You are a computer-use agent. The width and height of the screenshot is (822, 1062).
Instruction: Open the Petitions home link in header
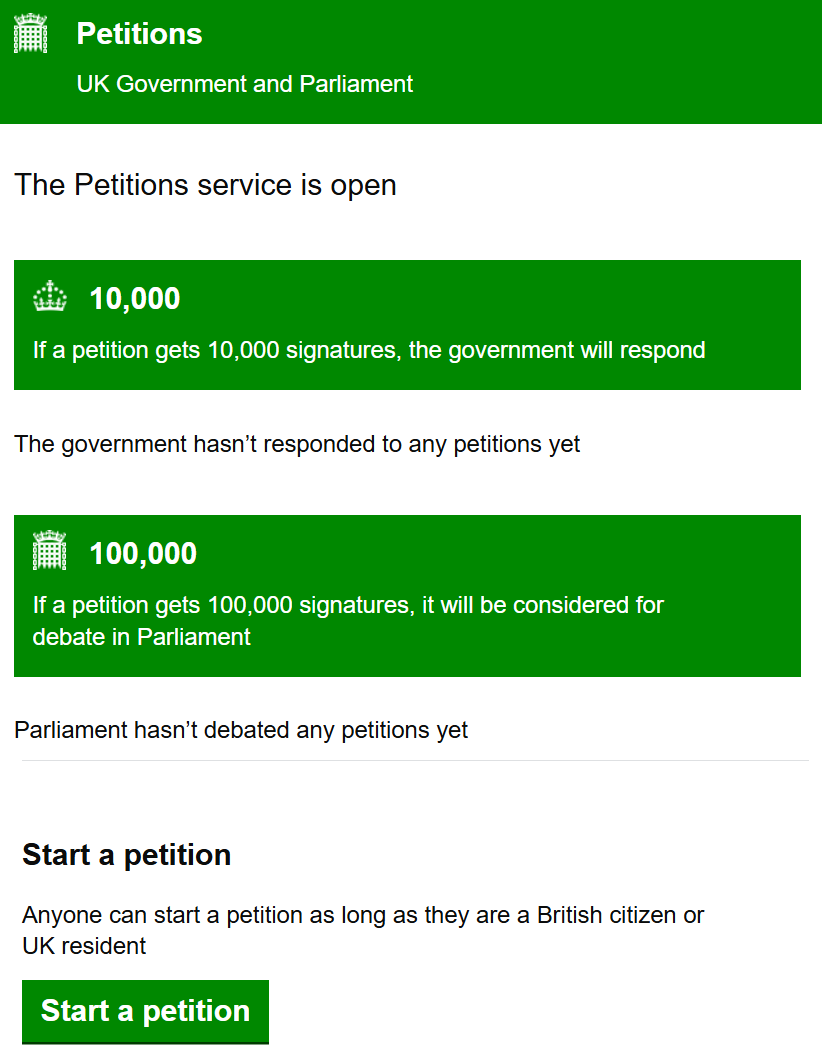click(139, 34)
